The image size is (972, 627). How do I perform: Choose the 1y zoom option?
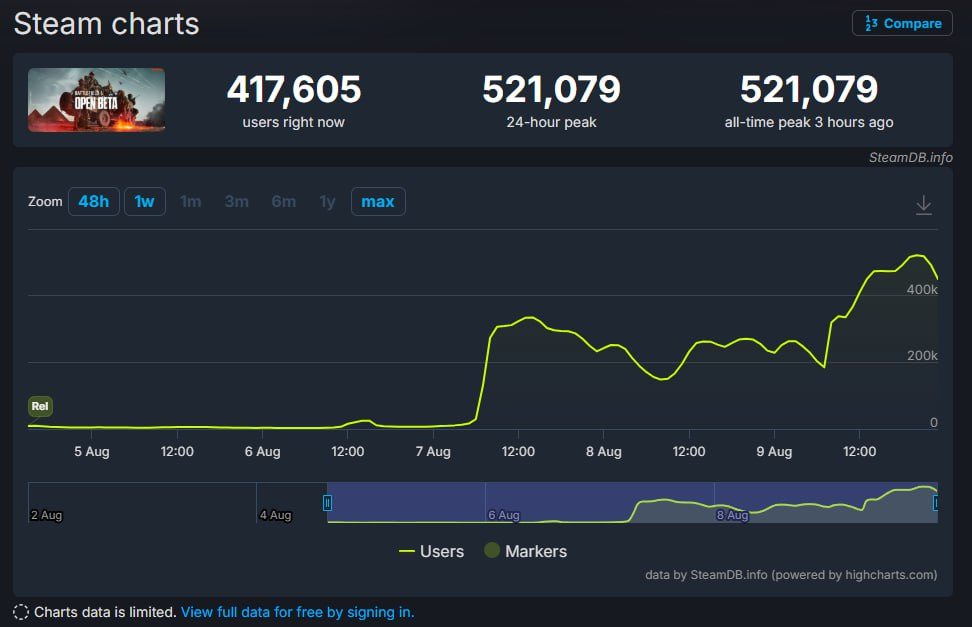pos(327,202)
